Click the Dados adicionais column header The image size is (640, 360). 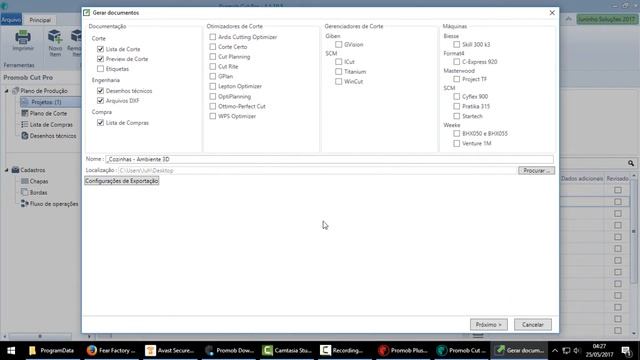click(x=582, y=178)
